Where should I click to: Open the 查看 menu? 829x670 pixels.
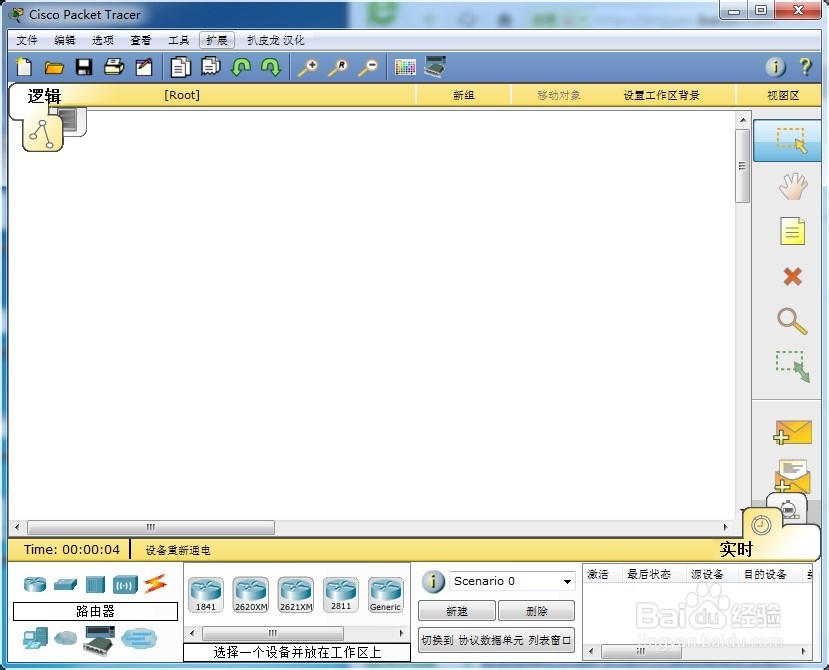141,40
